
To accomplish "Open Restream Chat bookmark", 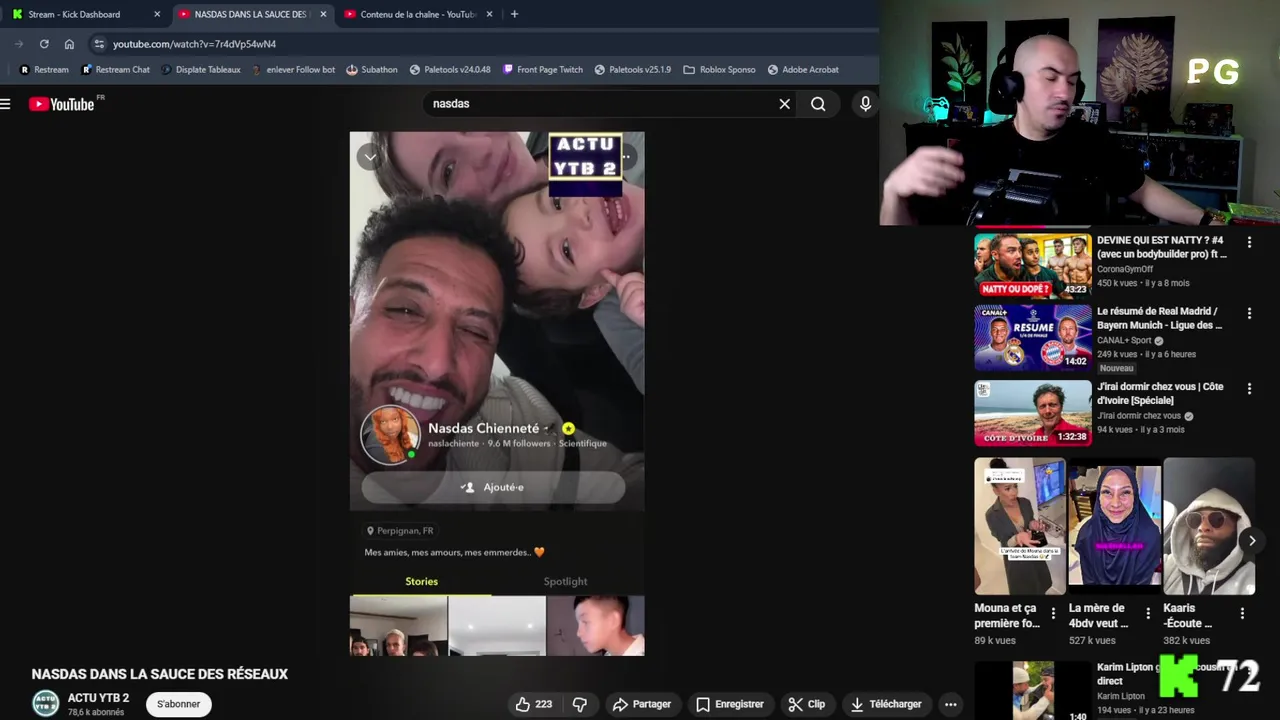I will (x=115, y=70).
